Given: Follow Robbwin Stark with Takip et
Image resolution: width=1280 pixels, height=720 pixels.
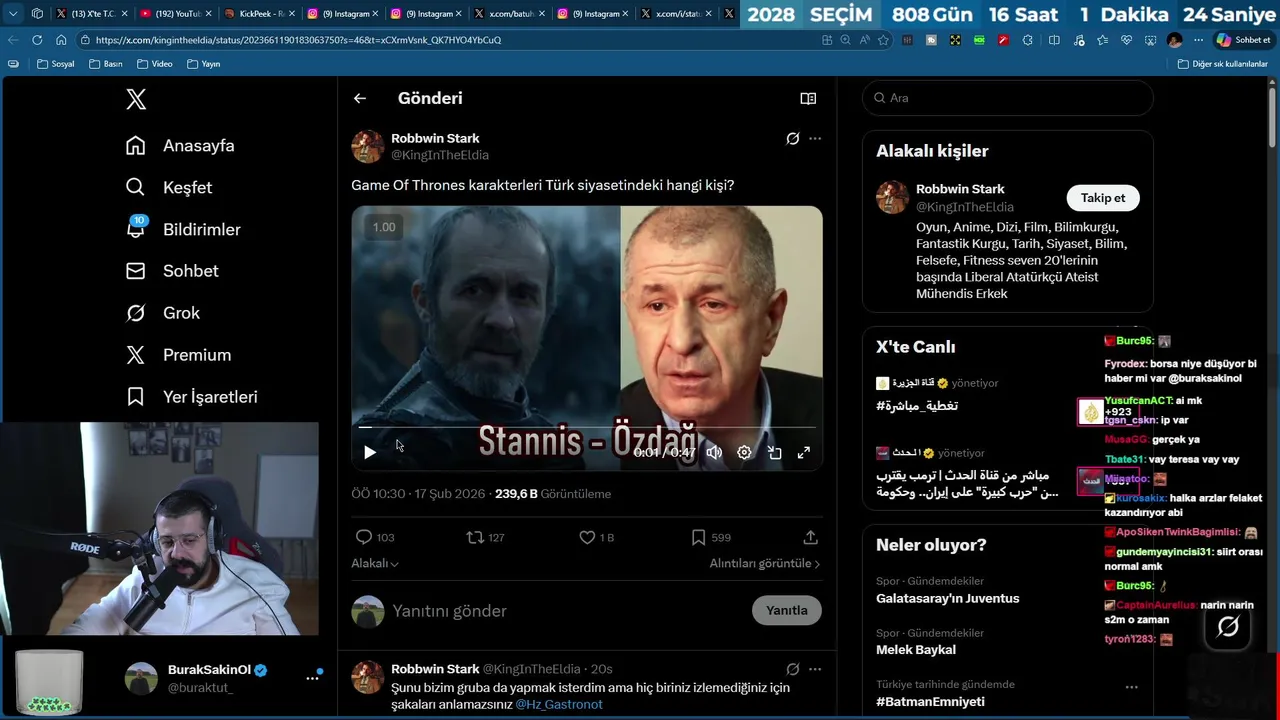Looking at the screenshot, I should (1103, 198).
